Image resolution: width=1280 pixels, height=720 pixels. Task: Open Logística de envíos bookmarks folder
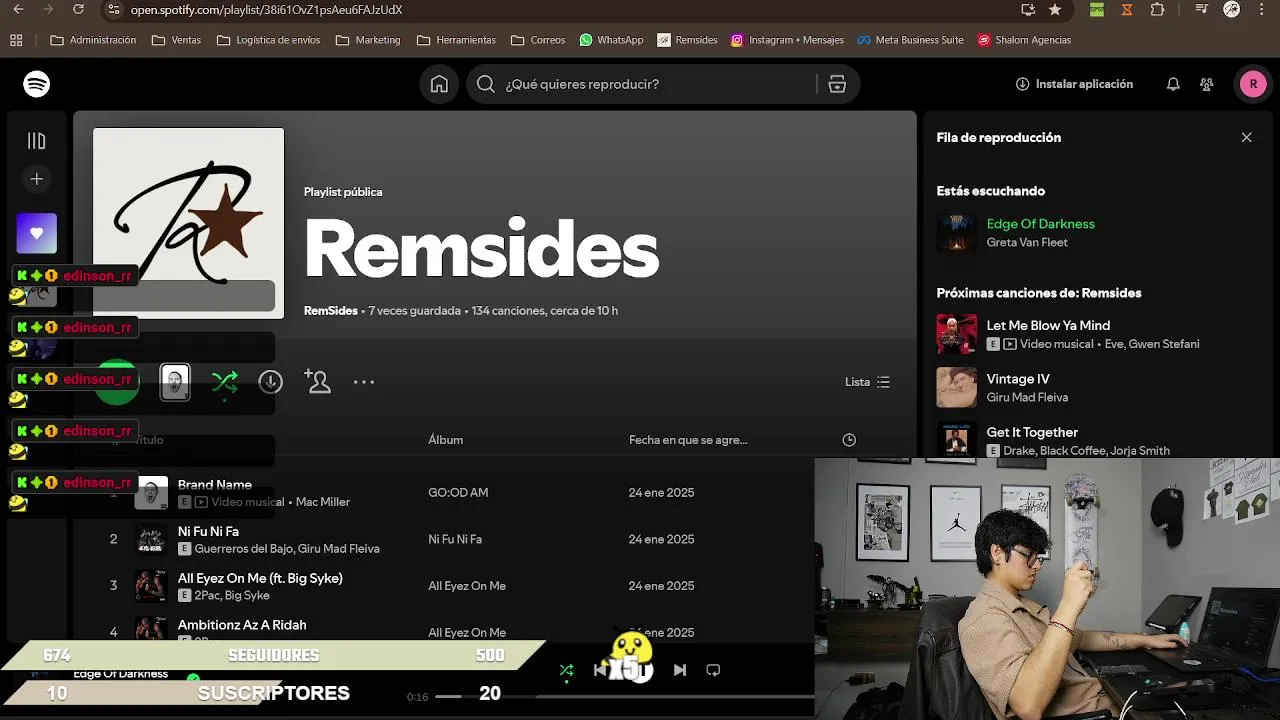268,40
